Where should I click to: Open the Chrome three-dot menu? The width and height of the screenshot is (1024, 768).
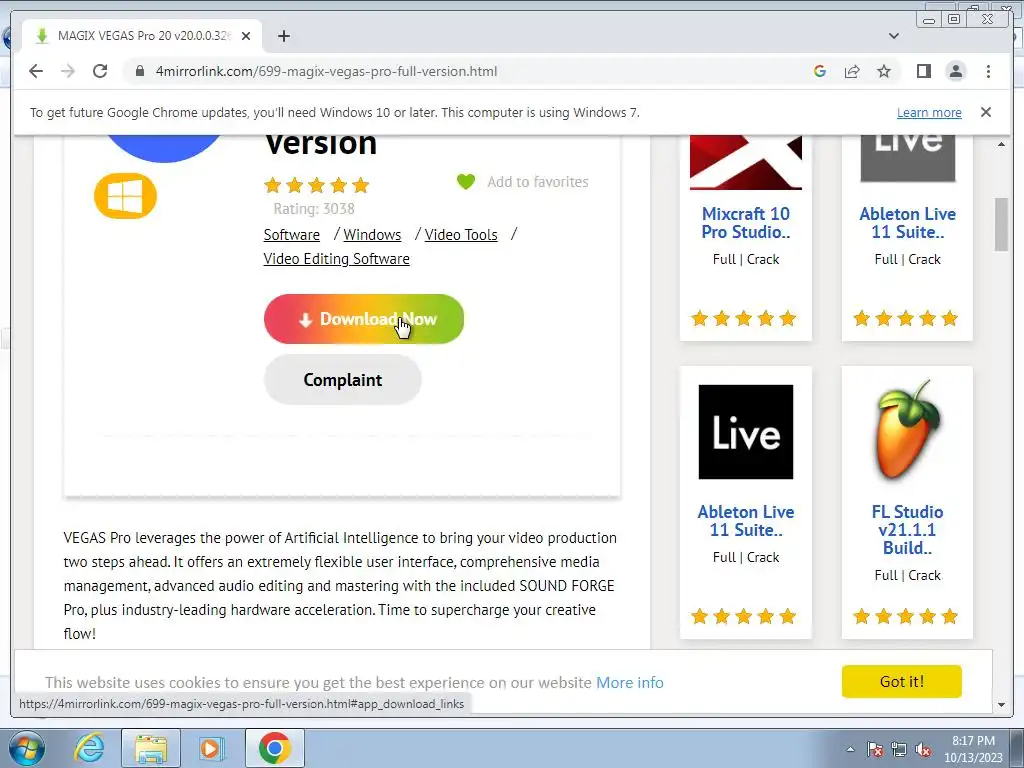(988, 71)
